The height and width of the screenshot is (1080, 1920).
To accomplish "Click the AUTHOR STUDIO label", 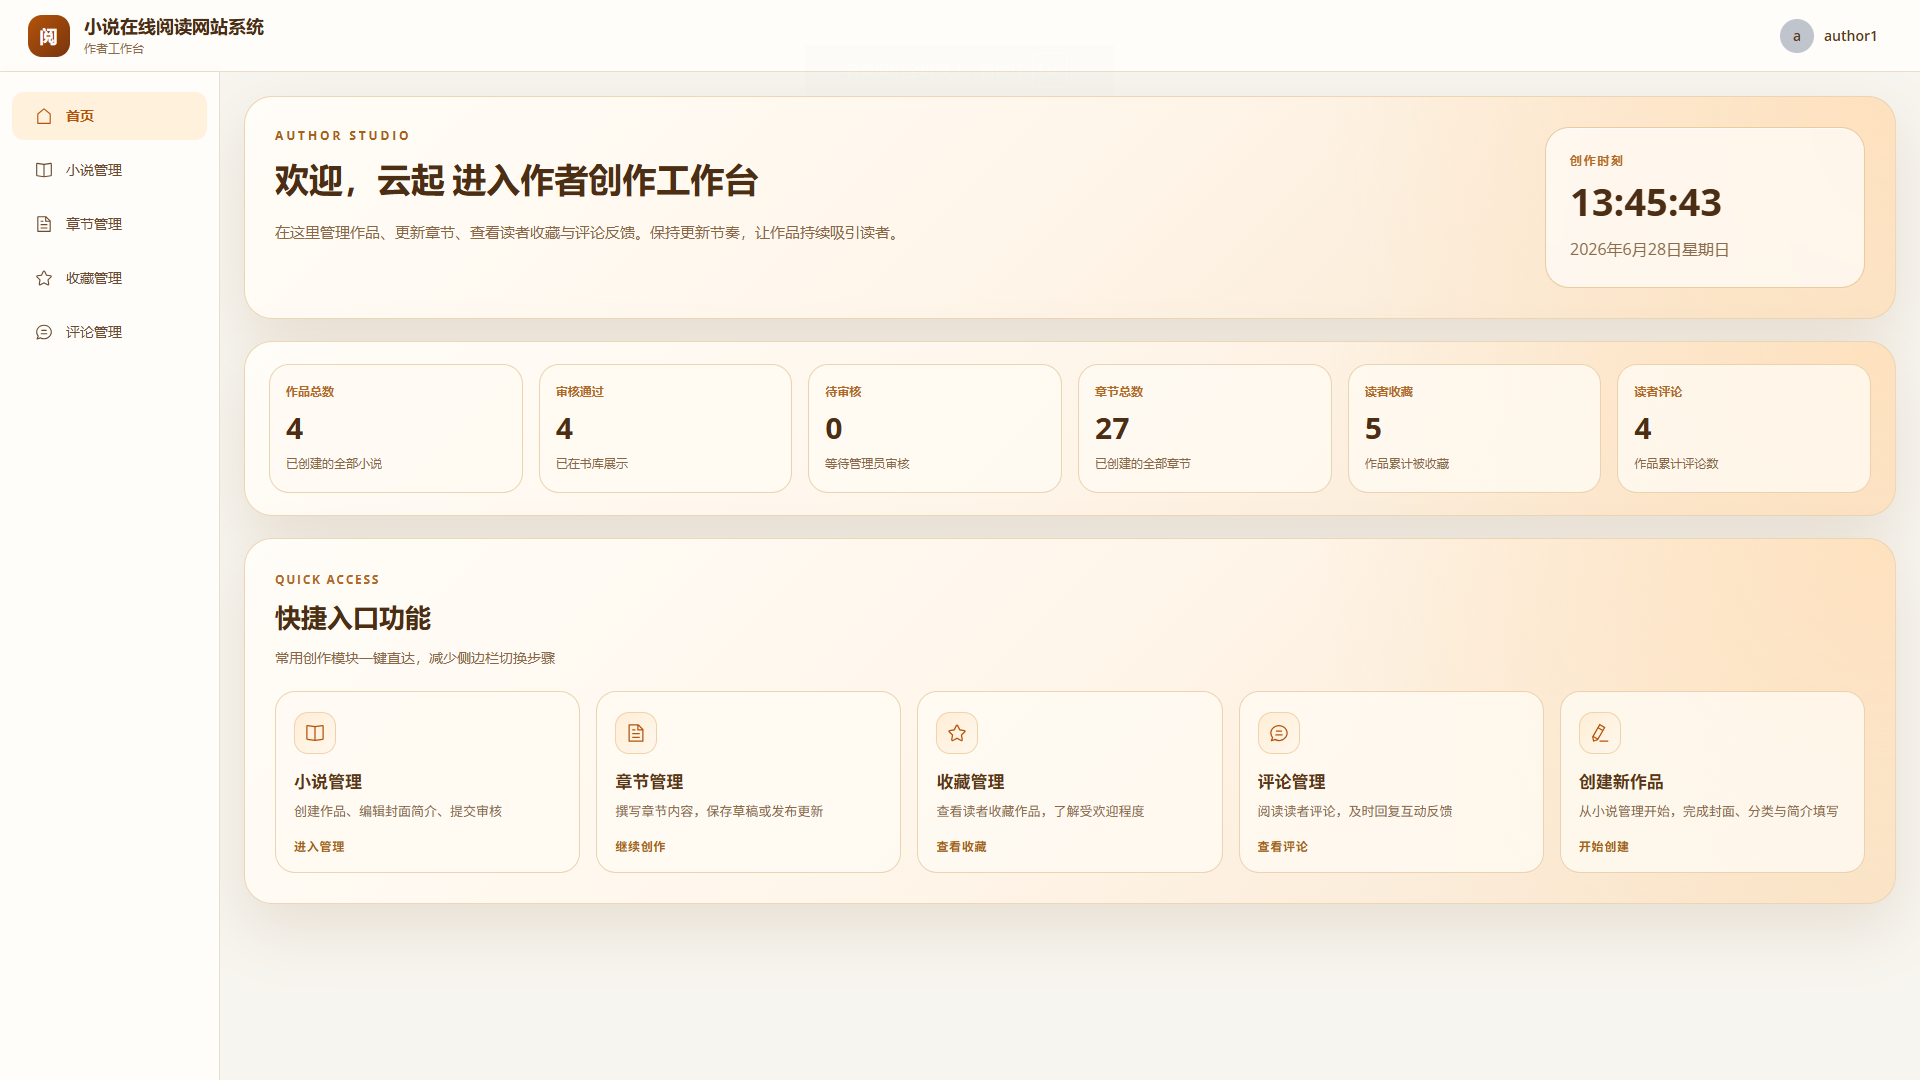I will 342,136.
